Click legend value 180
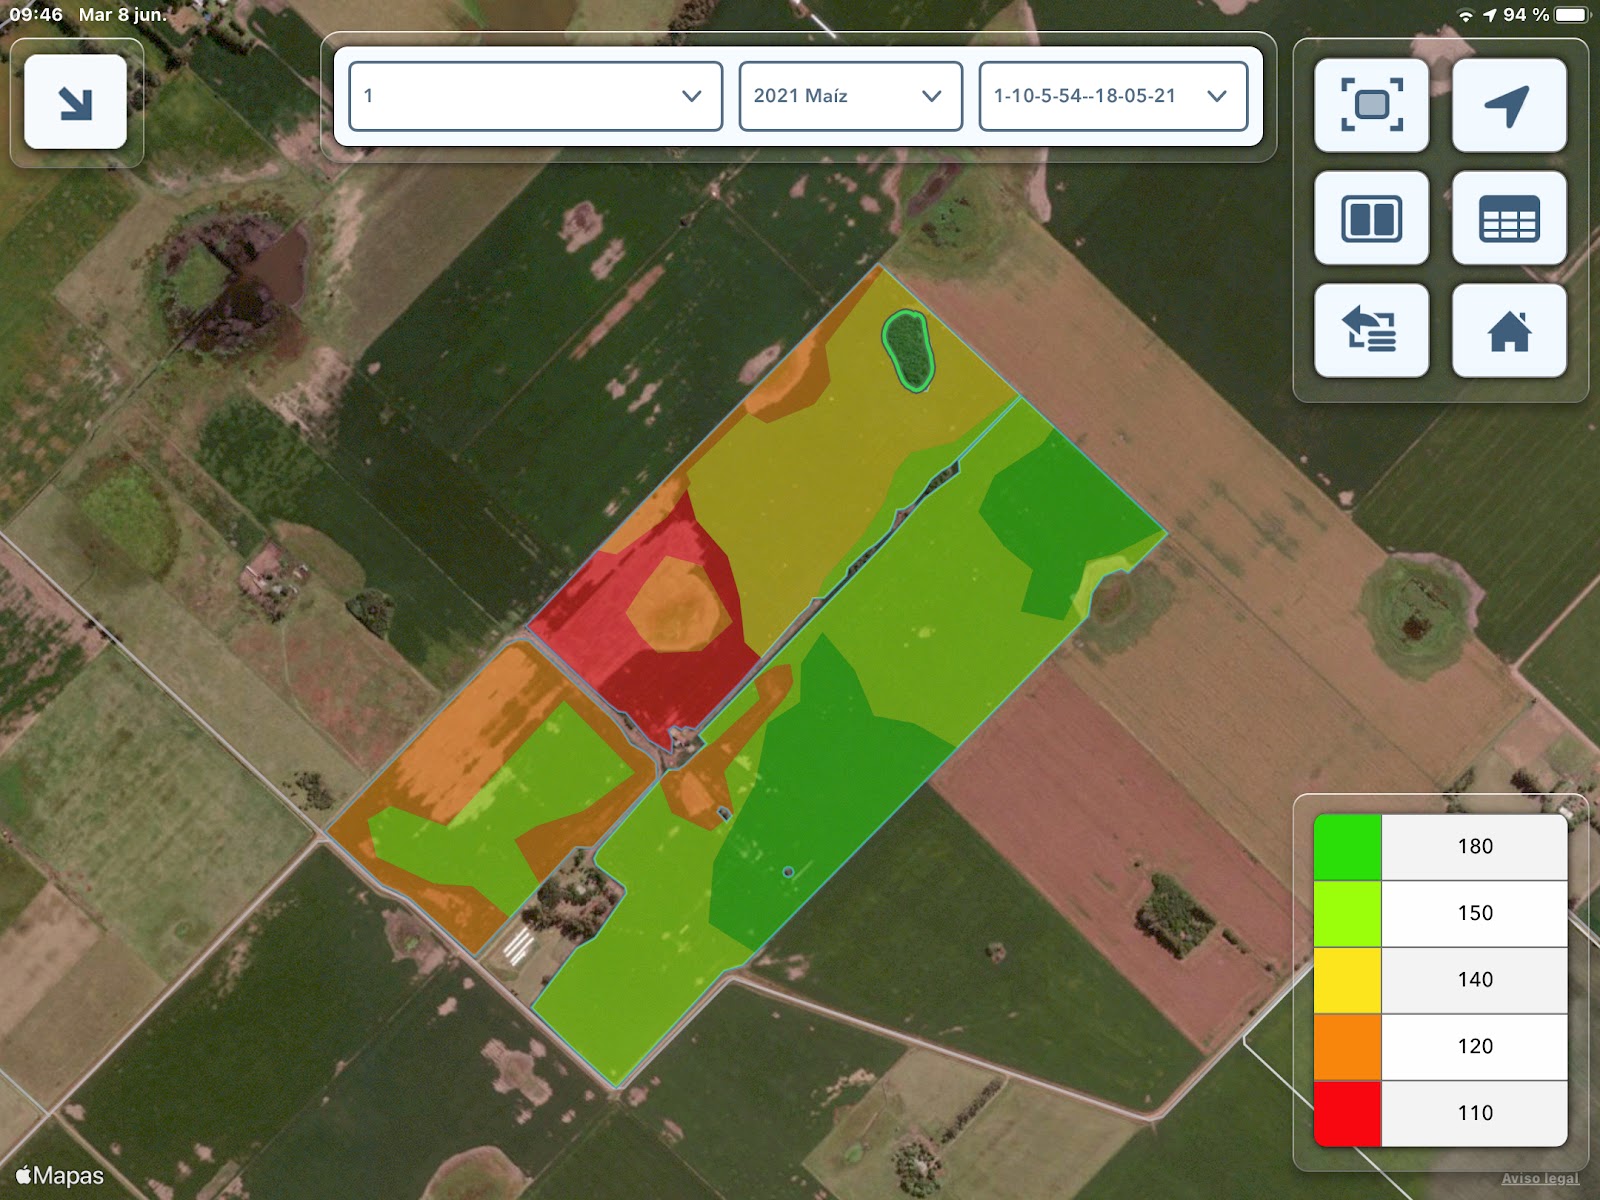 [1475, 847]
